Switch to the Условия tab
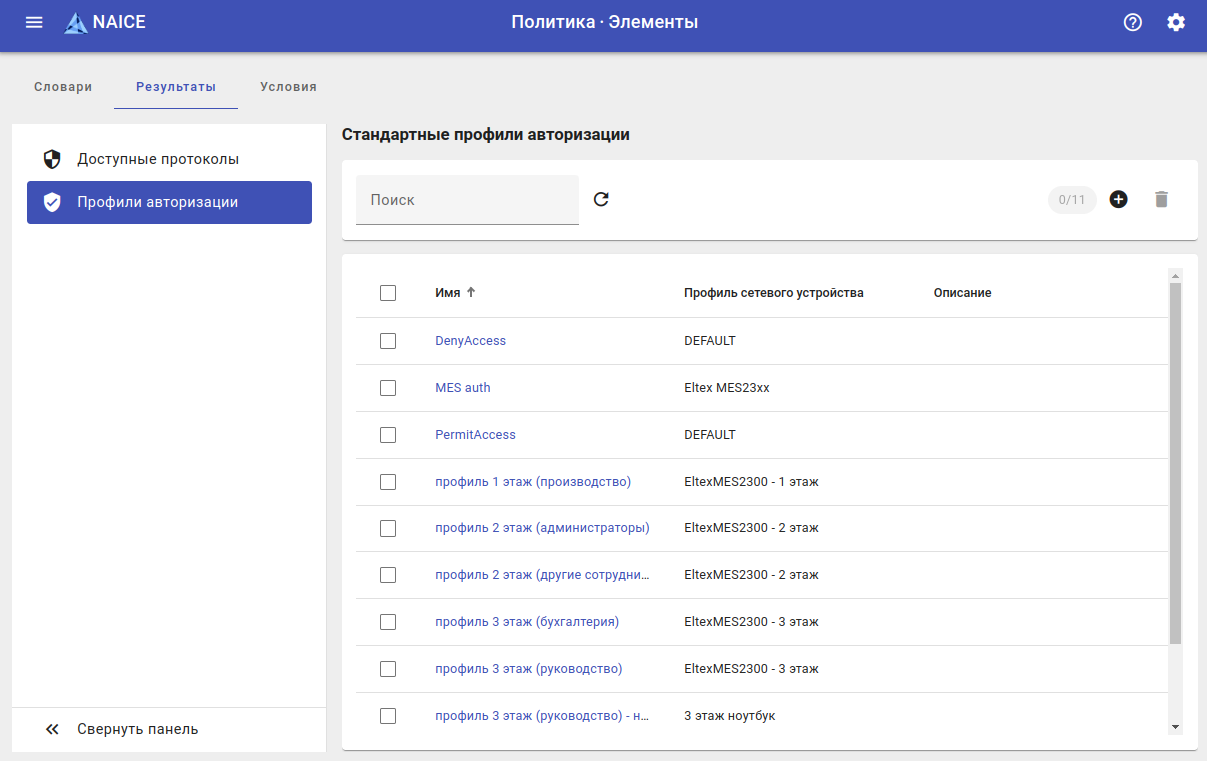This screenshot has height=761, width=1207. 288,87
